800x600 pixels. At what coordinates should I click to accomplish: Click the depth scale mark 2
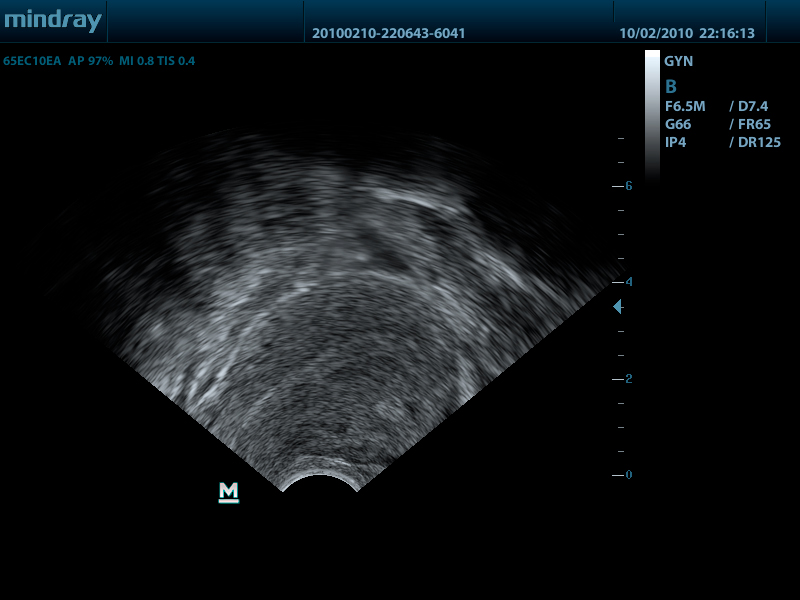[629, 379]
